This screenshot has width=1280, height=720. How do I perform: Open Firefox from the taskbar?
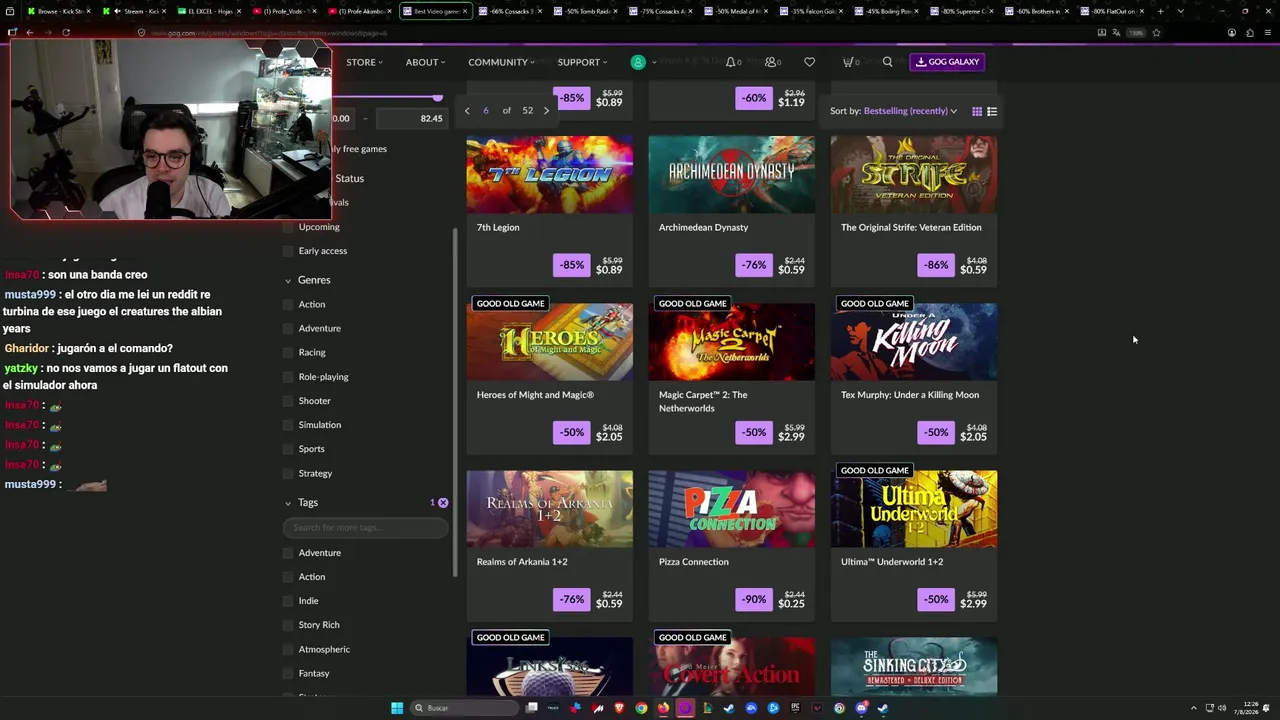663,708
